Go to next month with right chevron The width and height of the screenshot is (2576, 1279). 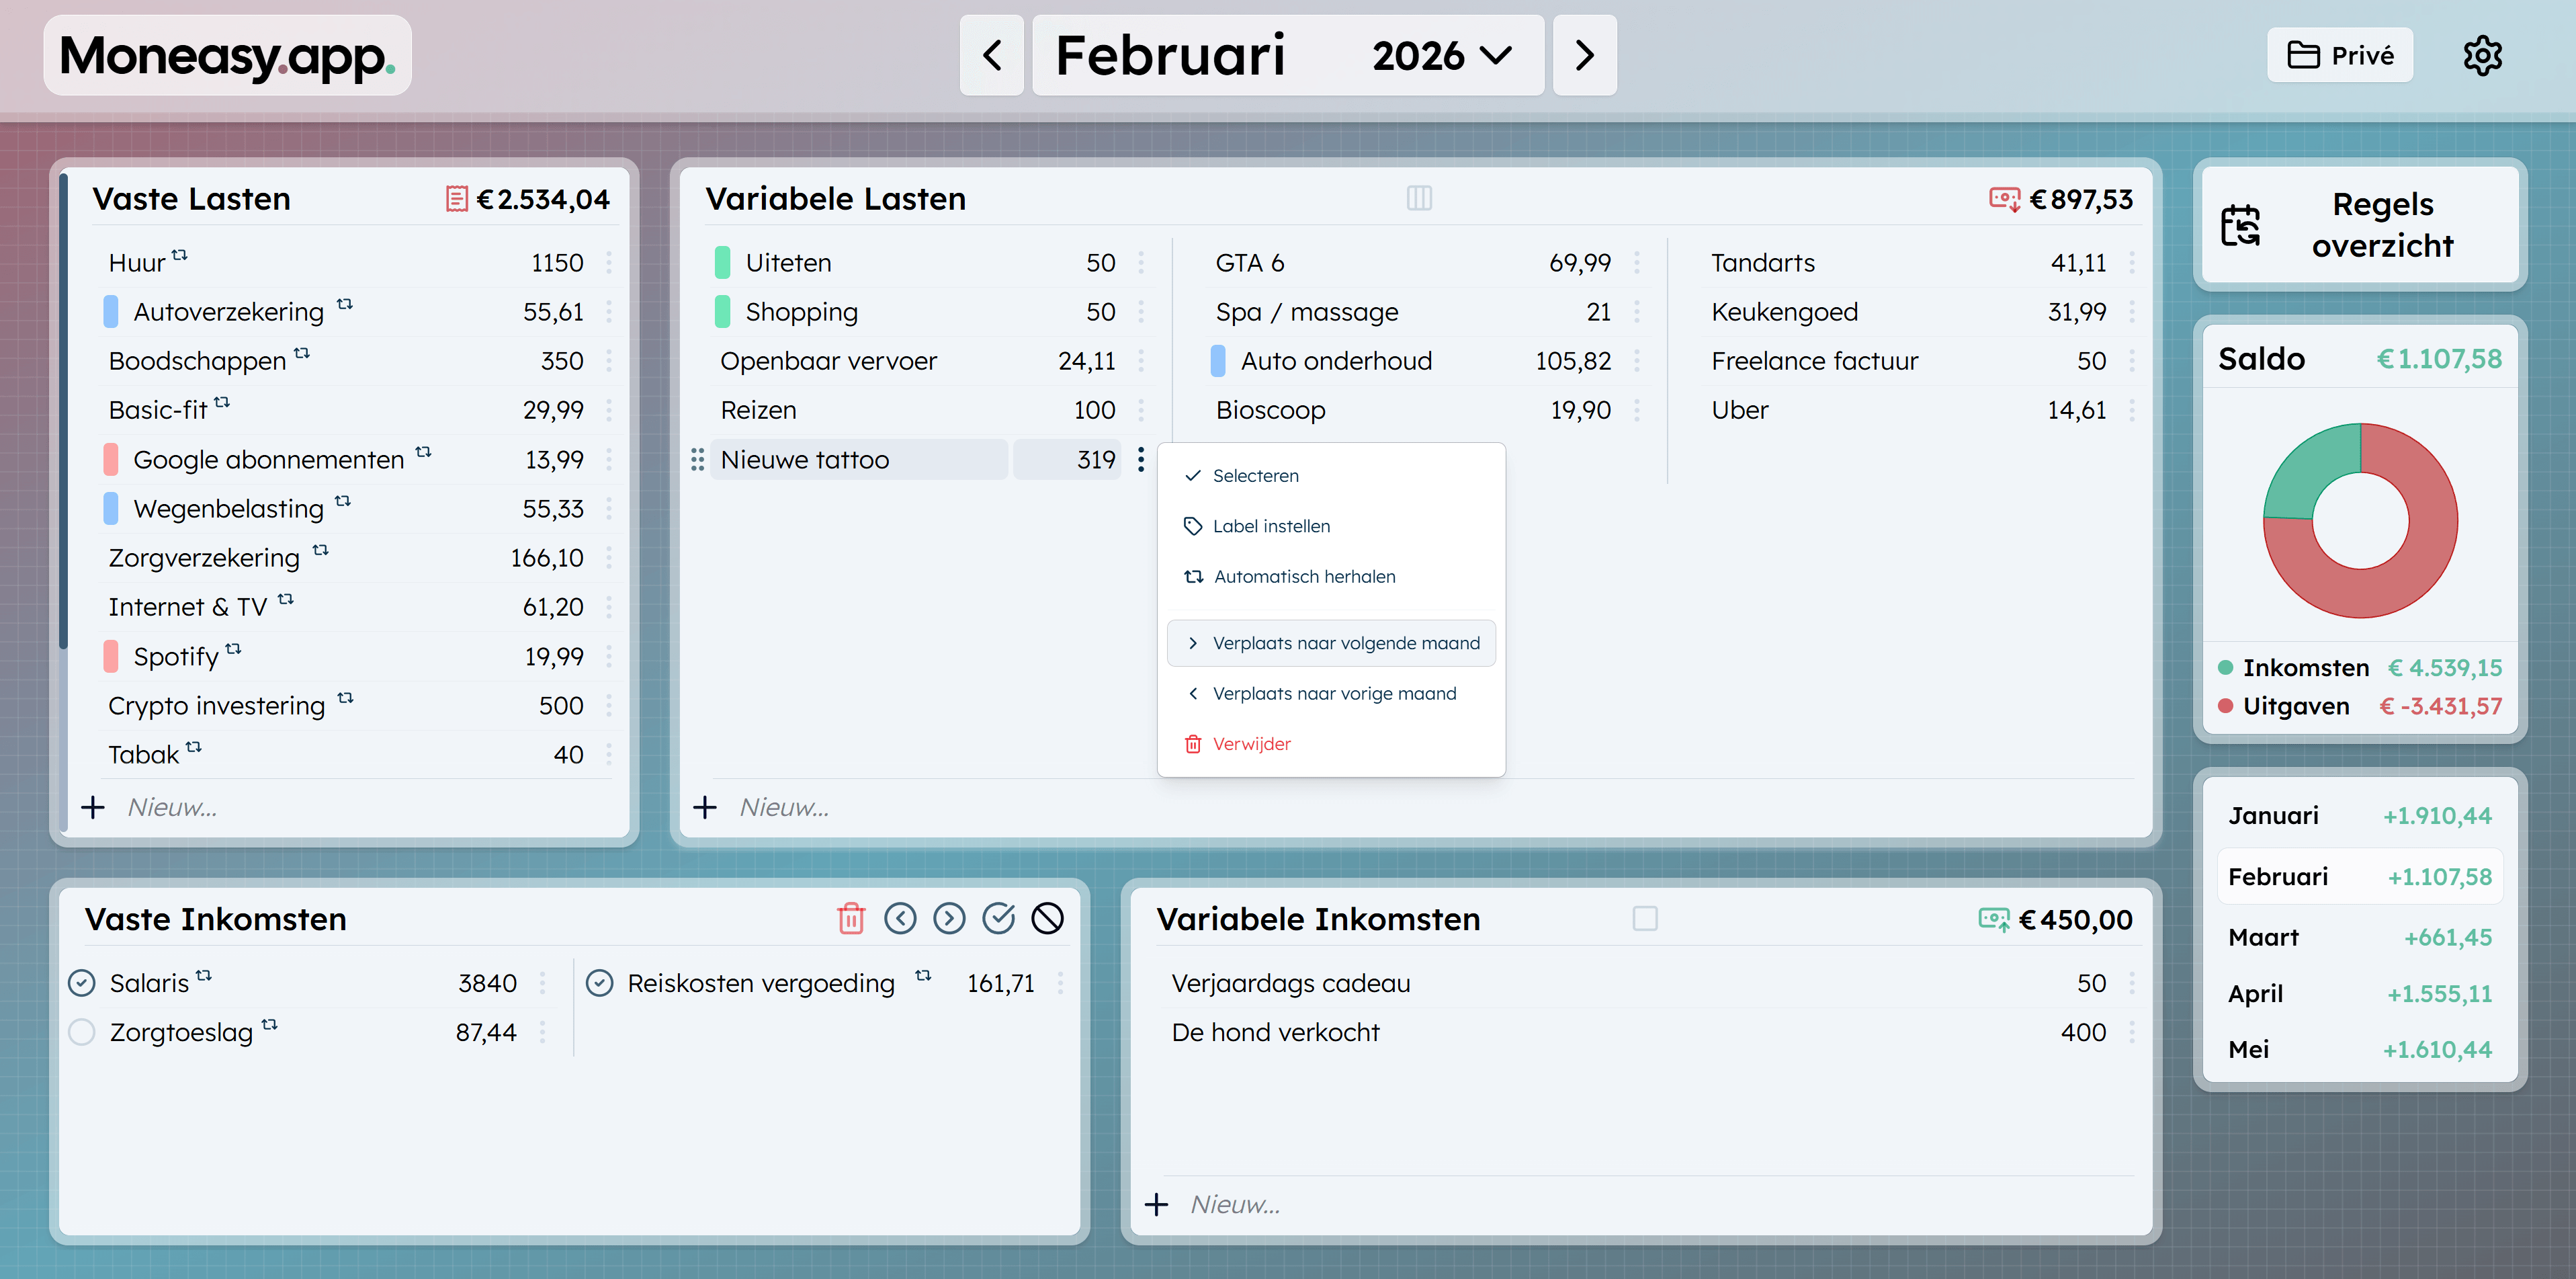coord(1584,55)
